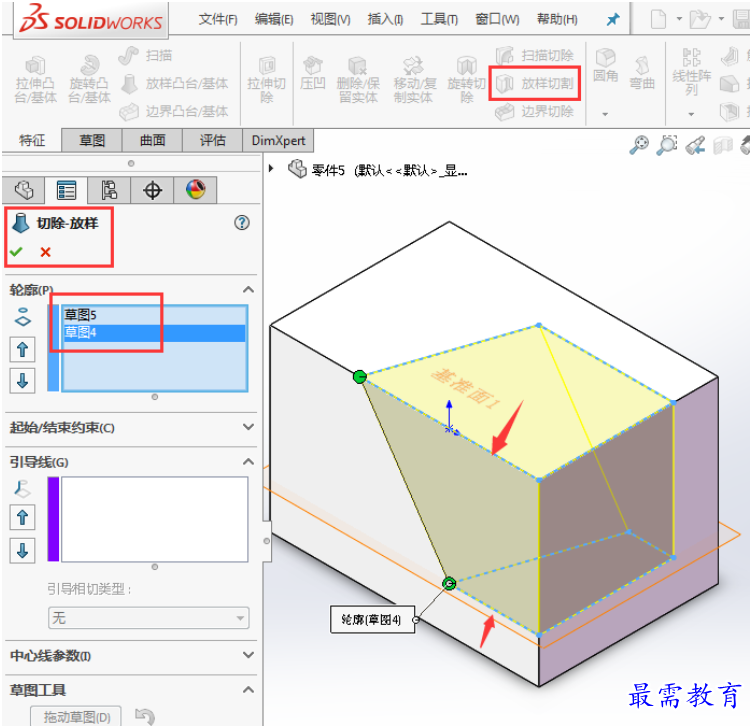Collapse the 引导线(G) section

click(248, 462)
